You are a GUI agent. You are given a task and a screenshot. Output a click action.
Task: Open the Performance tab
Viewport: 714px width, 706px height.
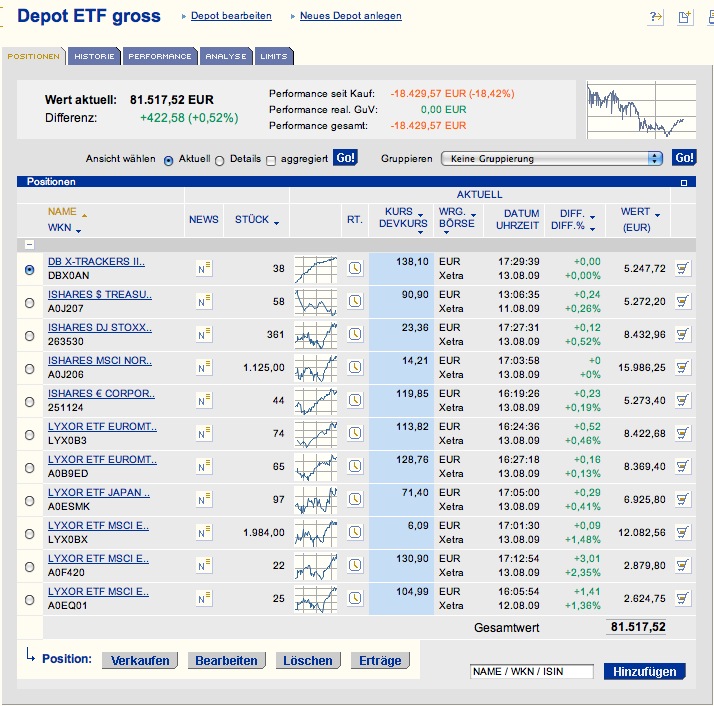pos(160,57)
